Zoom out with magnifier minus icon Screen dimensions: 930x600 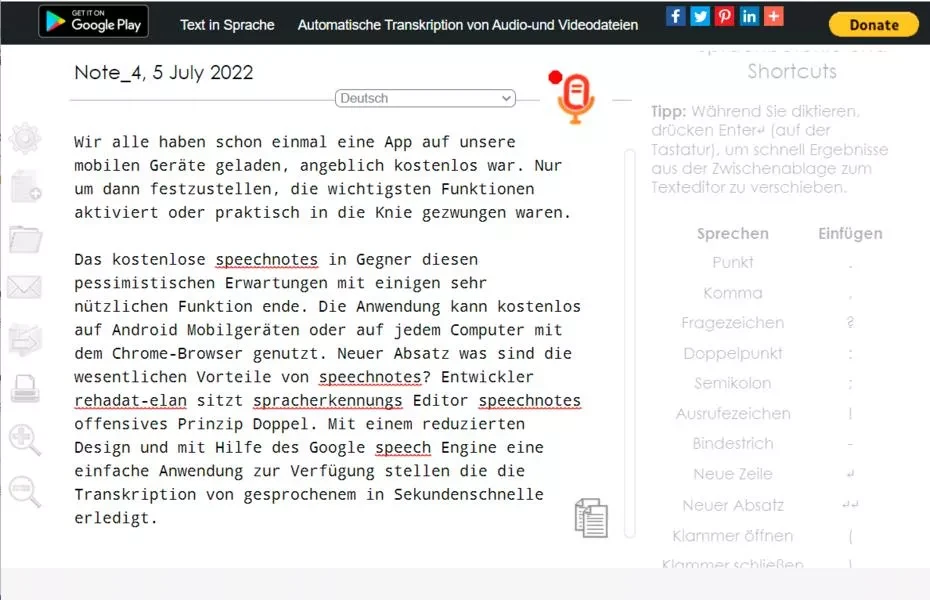pyautogui.click(x=25, y=492)
